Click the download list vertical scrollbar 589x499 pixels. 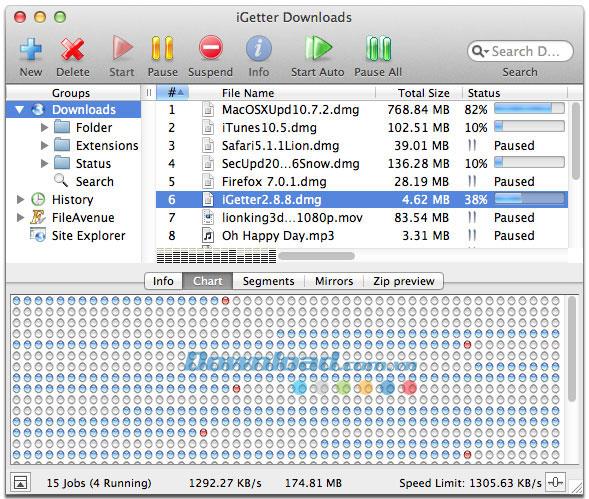coord(575,141)
